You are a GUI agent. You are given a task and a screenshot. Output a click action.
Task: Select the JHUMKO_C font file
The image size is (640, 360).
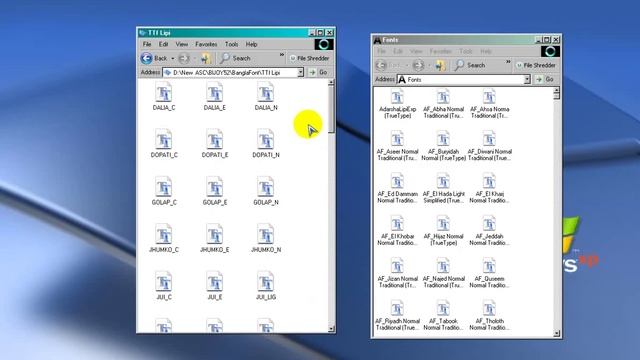coord(164,238)
